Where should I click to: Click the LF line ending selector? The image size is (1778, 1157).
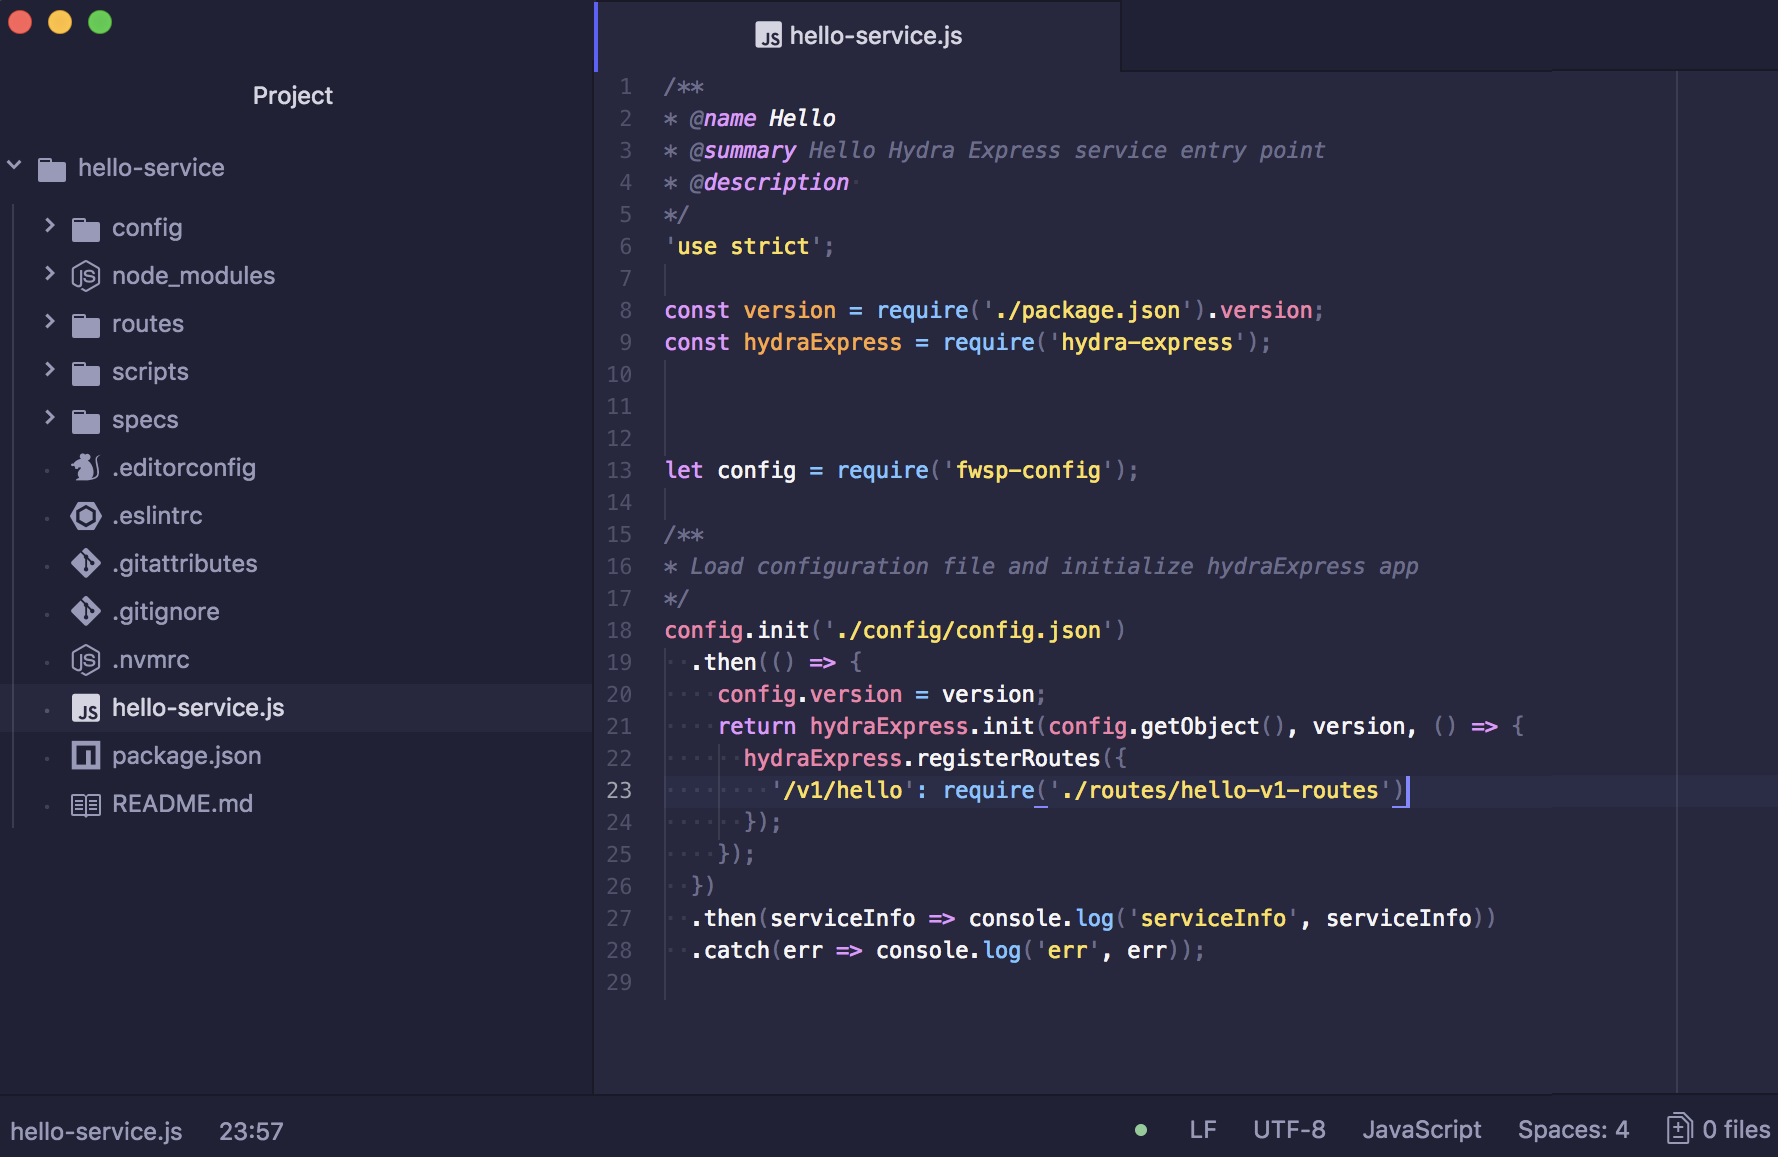pos(1202,1130)
